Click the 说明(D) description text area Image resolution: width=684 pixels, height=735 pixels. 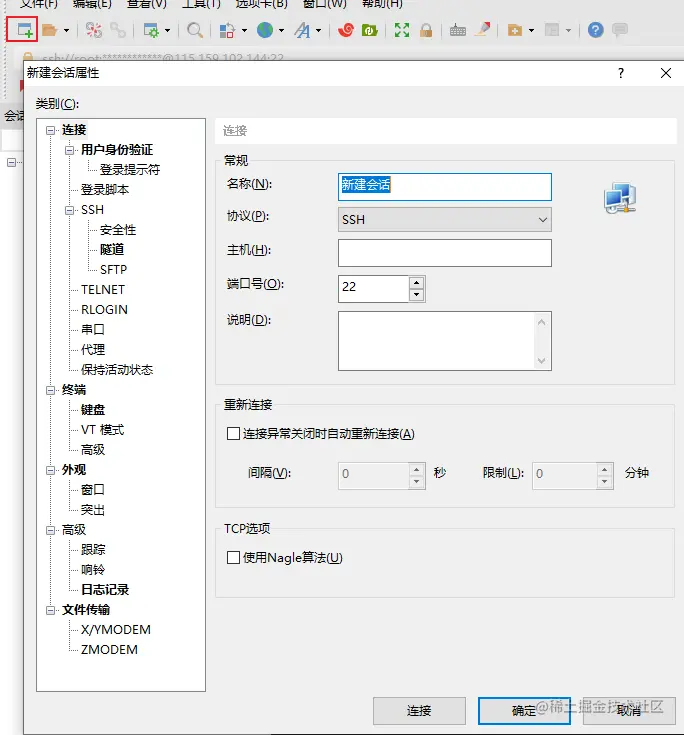(x=444, y=341)
